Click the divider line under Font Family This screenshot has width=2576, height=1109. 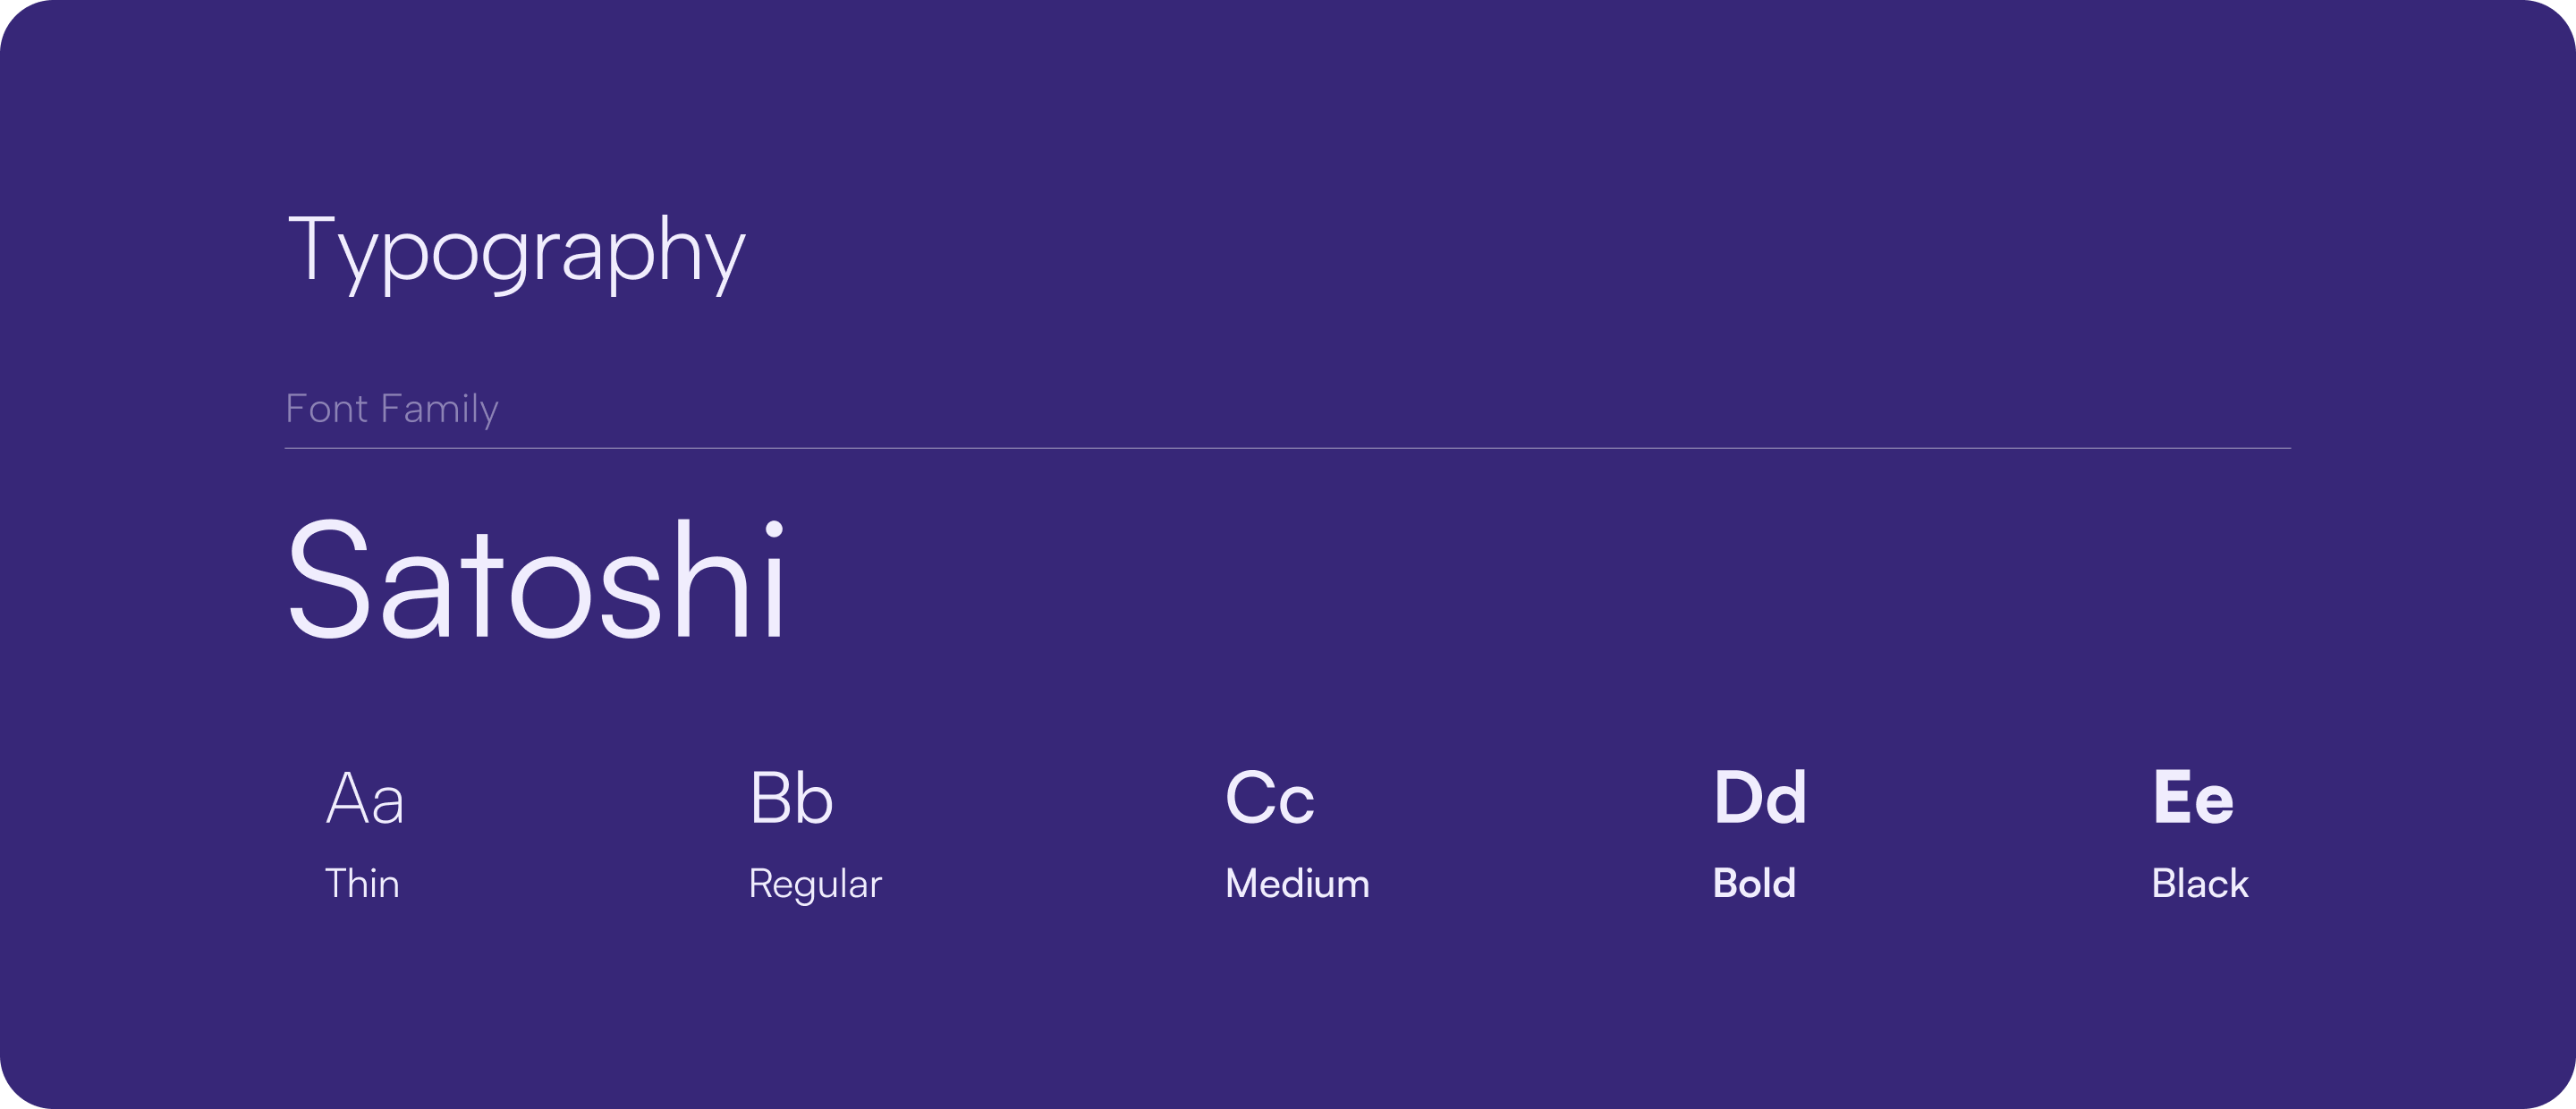point(1288,448)
